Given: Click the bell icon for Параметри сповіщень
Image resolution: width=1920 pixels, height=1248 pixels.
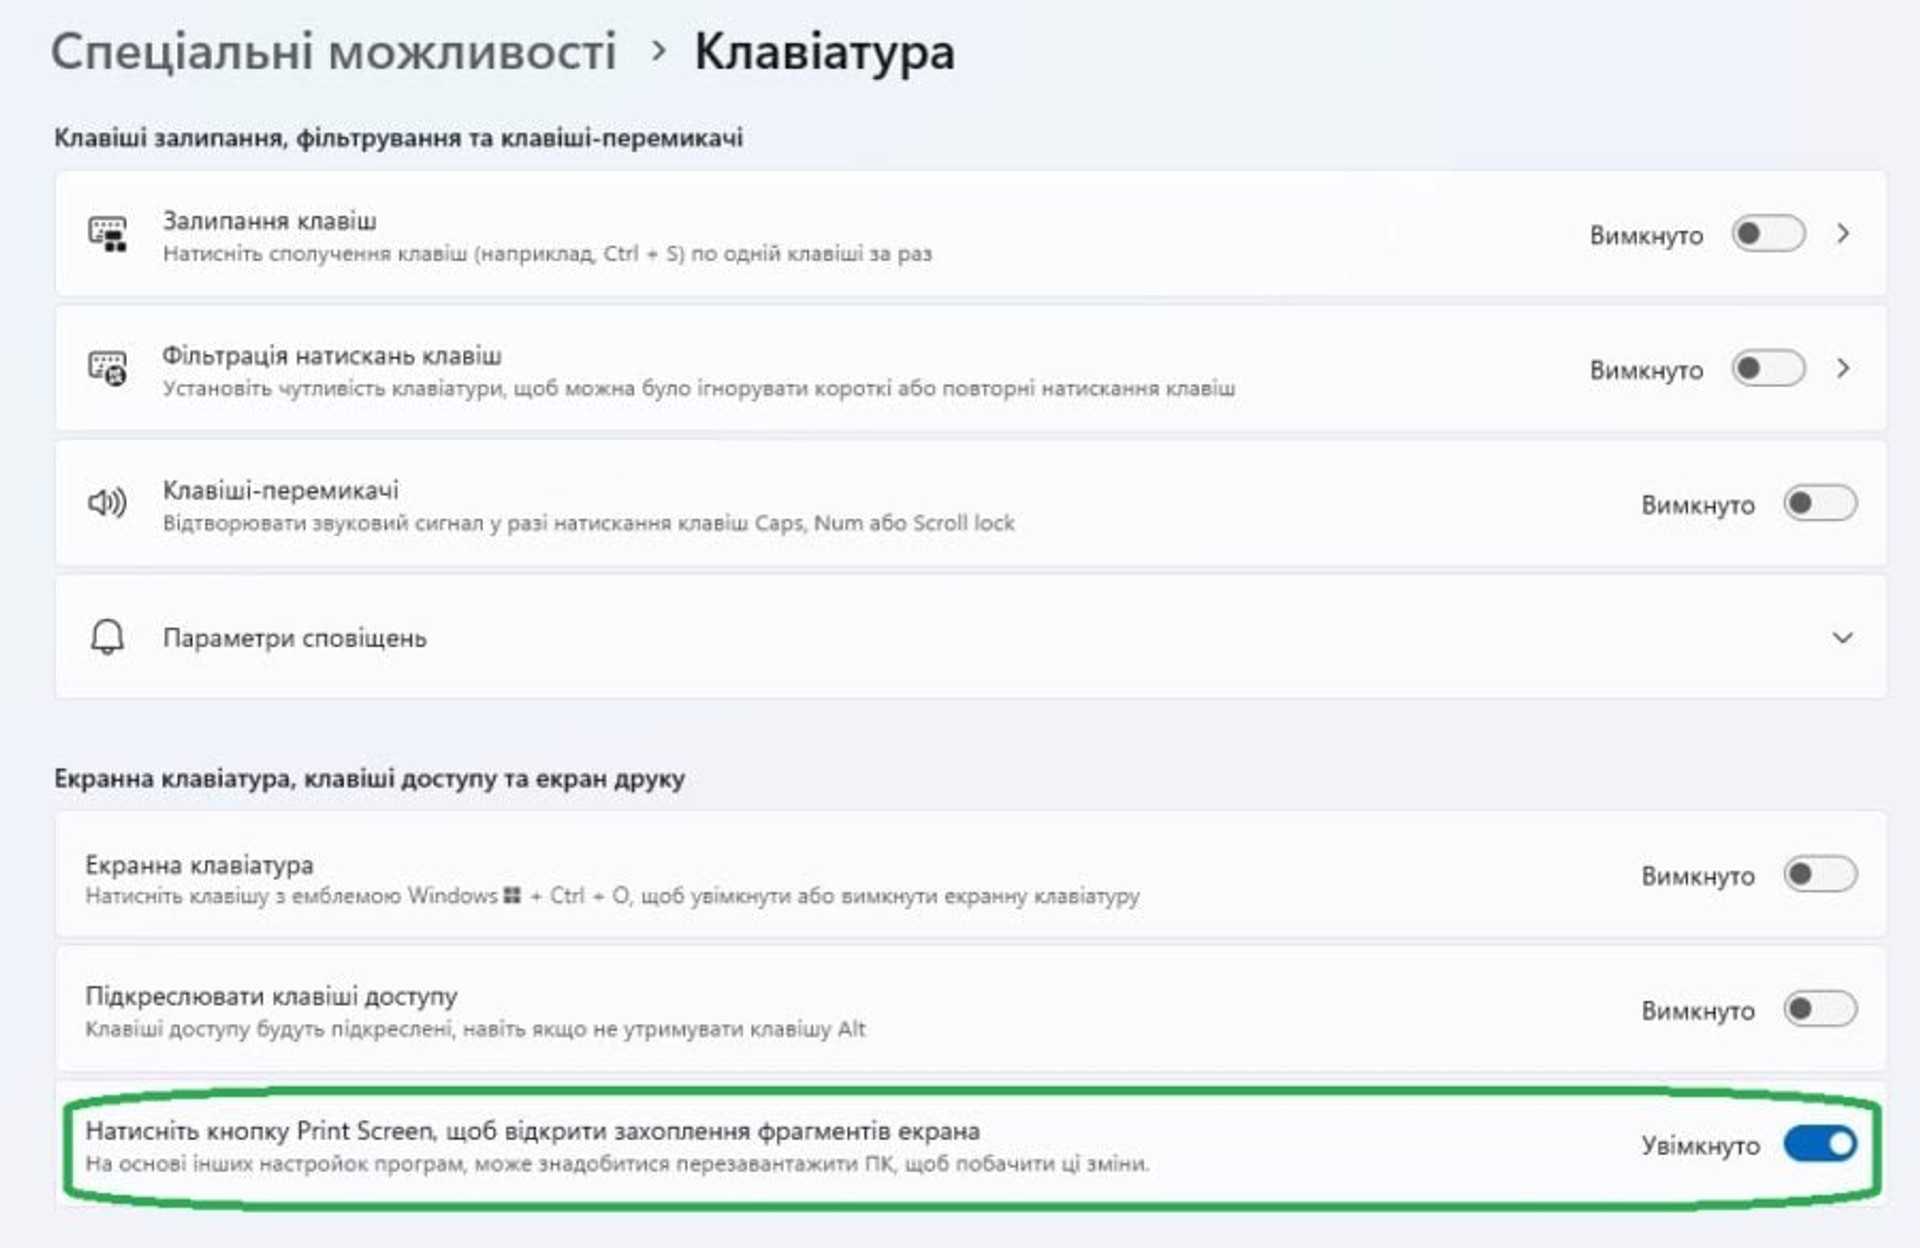Looking at the screenshot, I should pos(107,637).
